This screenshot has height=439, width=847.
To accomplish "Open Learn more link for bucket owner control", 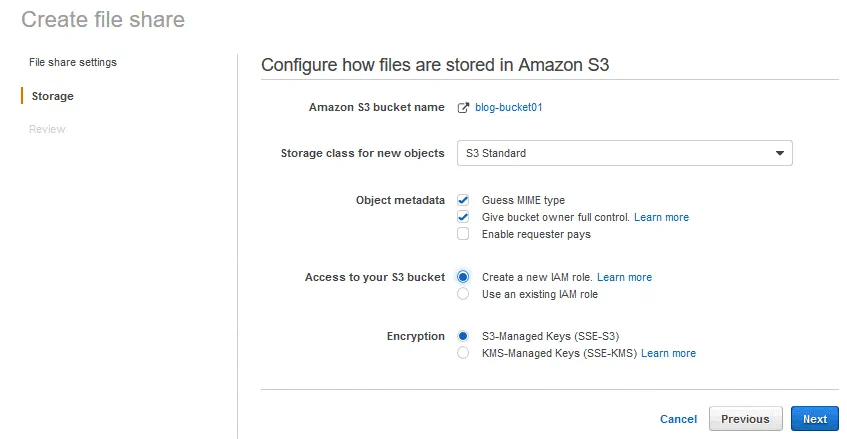I will pyautogui.click(x=661, y=217).
